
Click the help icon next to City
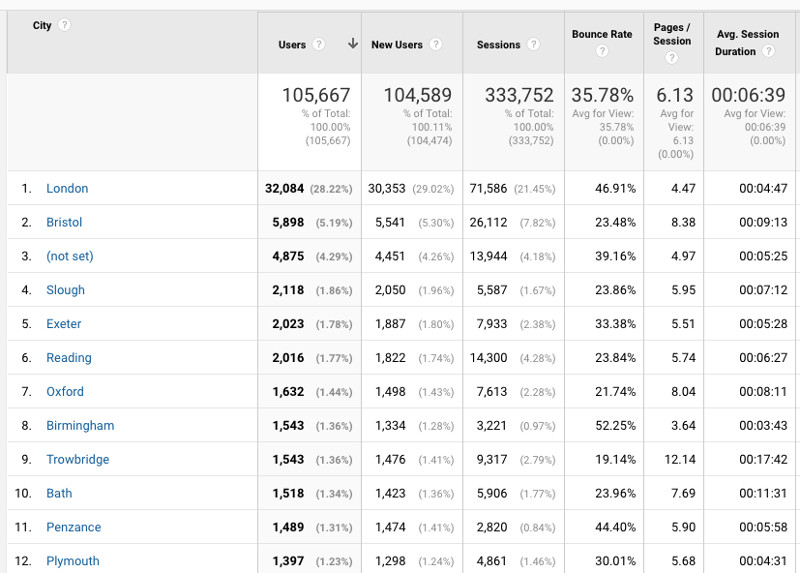(65, 26)
